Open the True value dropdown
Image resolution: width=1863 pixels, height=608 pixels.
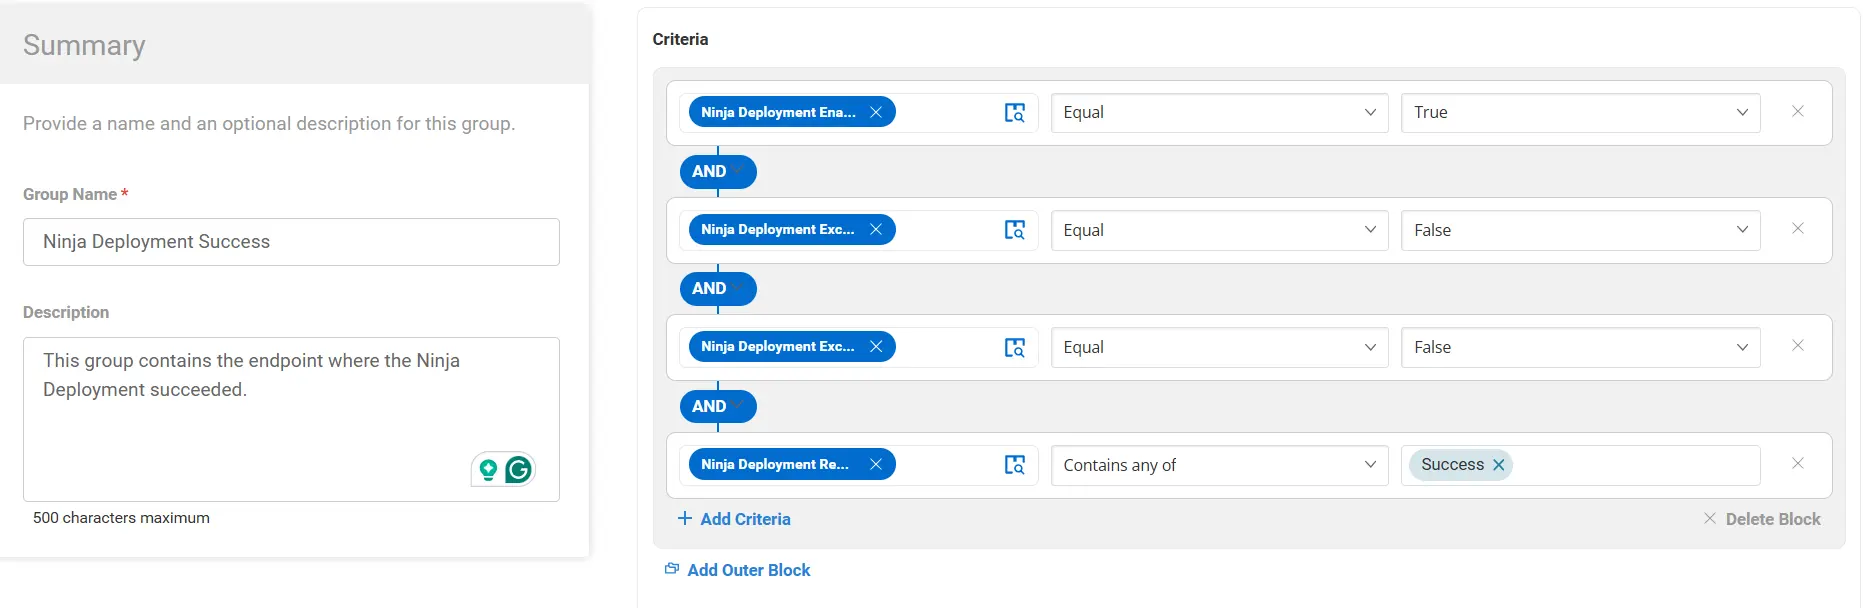[x=1580, y=113]
